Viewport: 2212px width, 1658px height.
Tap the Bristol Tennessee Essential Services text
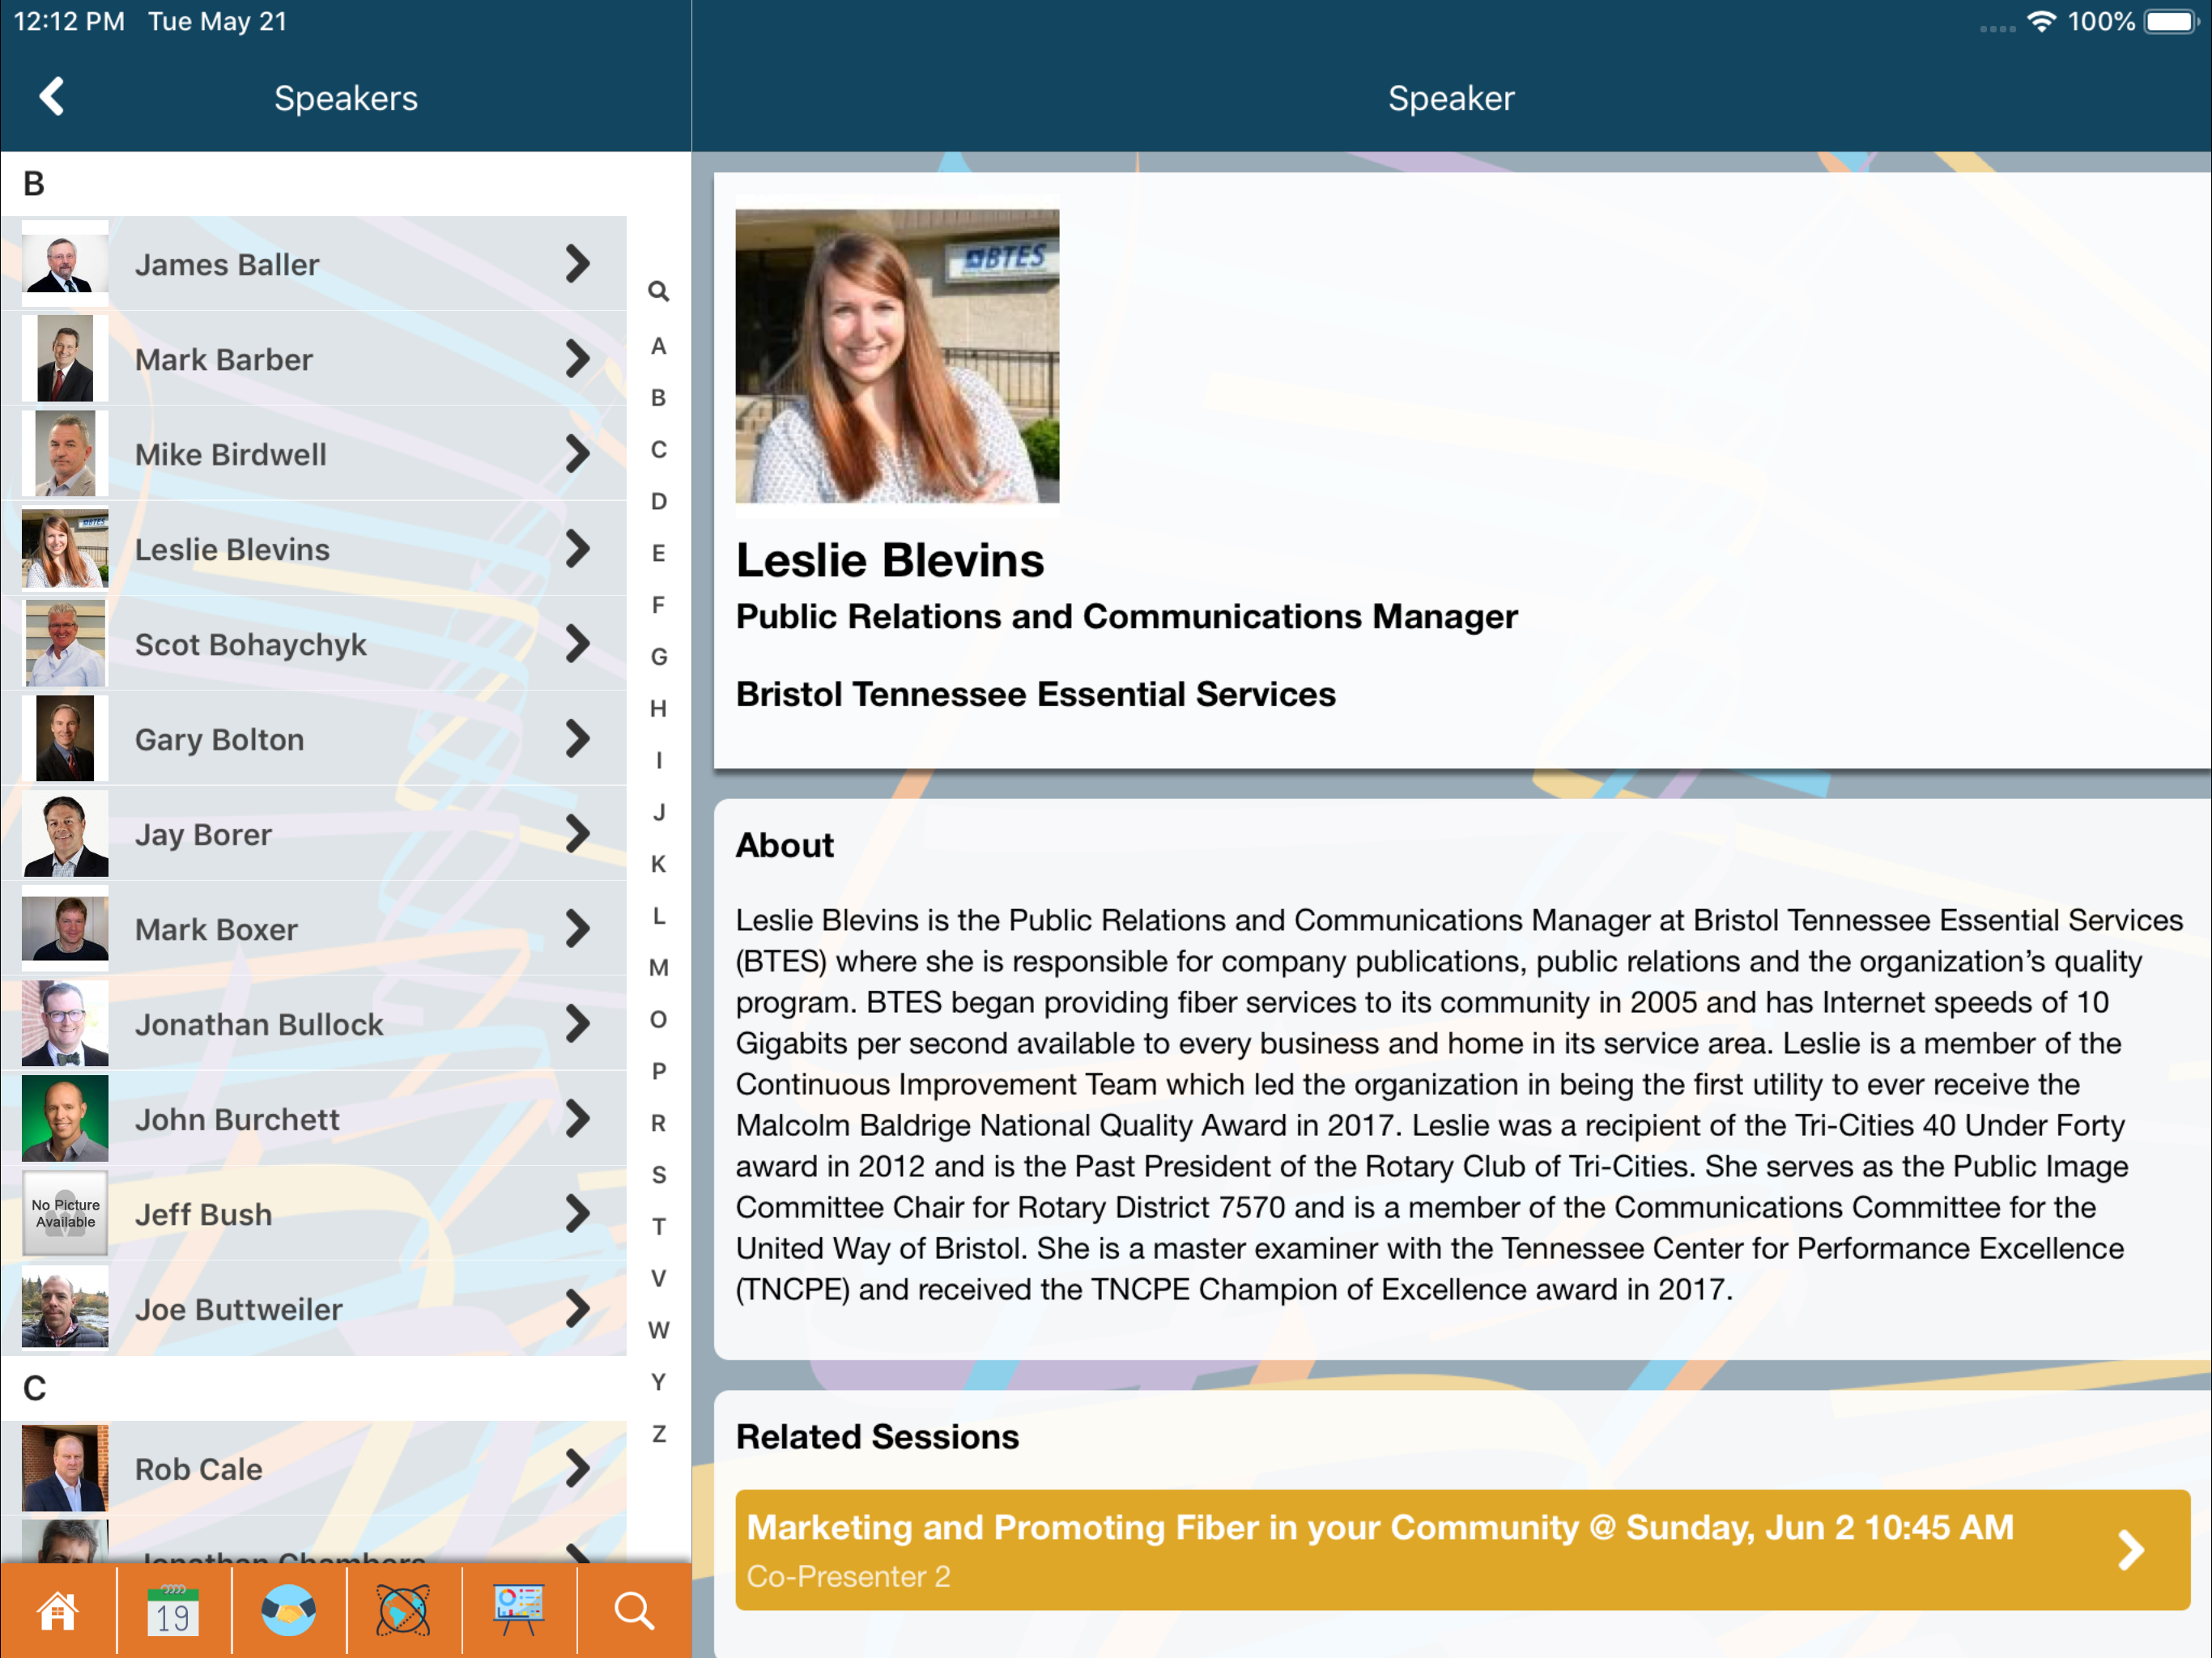coord(1036,694)
